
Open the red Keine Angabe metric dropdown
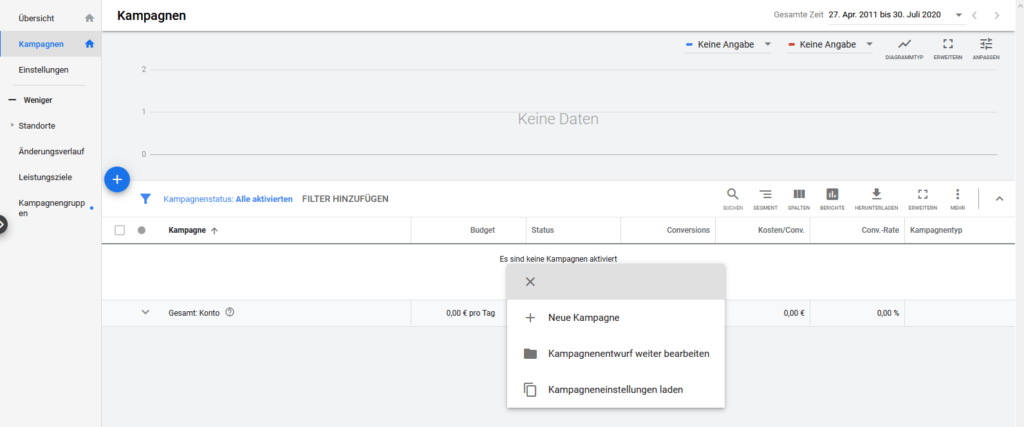click(830, 45)
